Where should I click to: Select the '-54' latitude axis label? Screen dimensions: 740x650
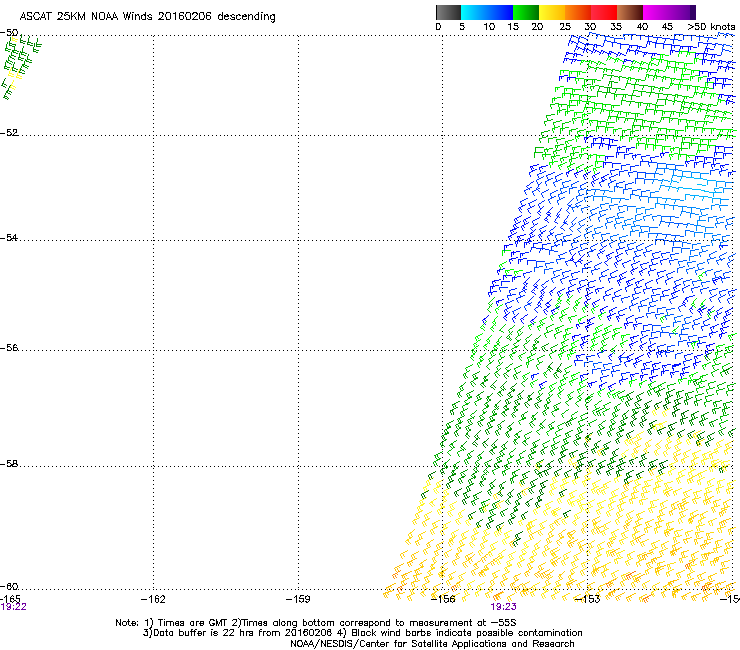tap(9, 238)
